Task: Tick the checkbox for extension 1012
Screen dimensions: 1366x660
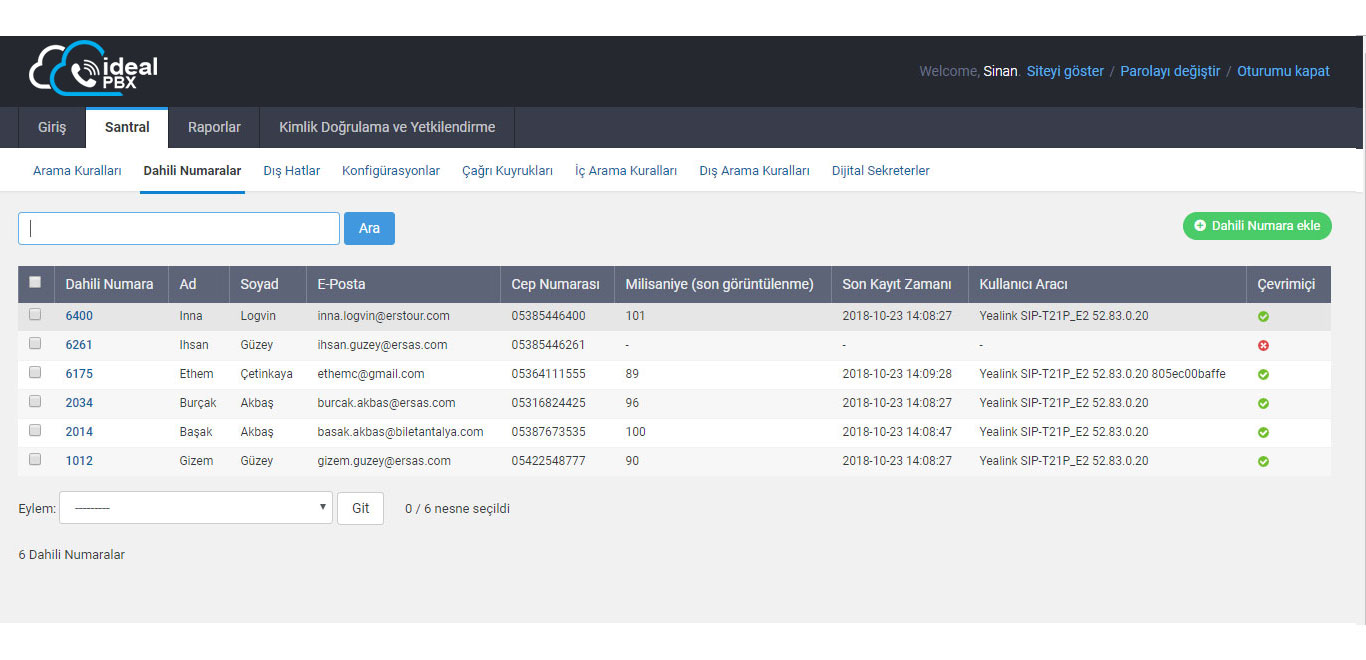Action: coord(35,459)
